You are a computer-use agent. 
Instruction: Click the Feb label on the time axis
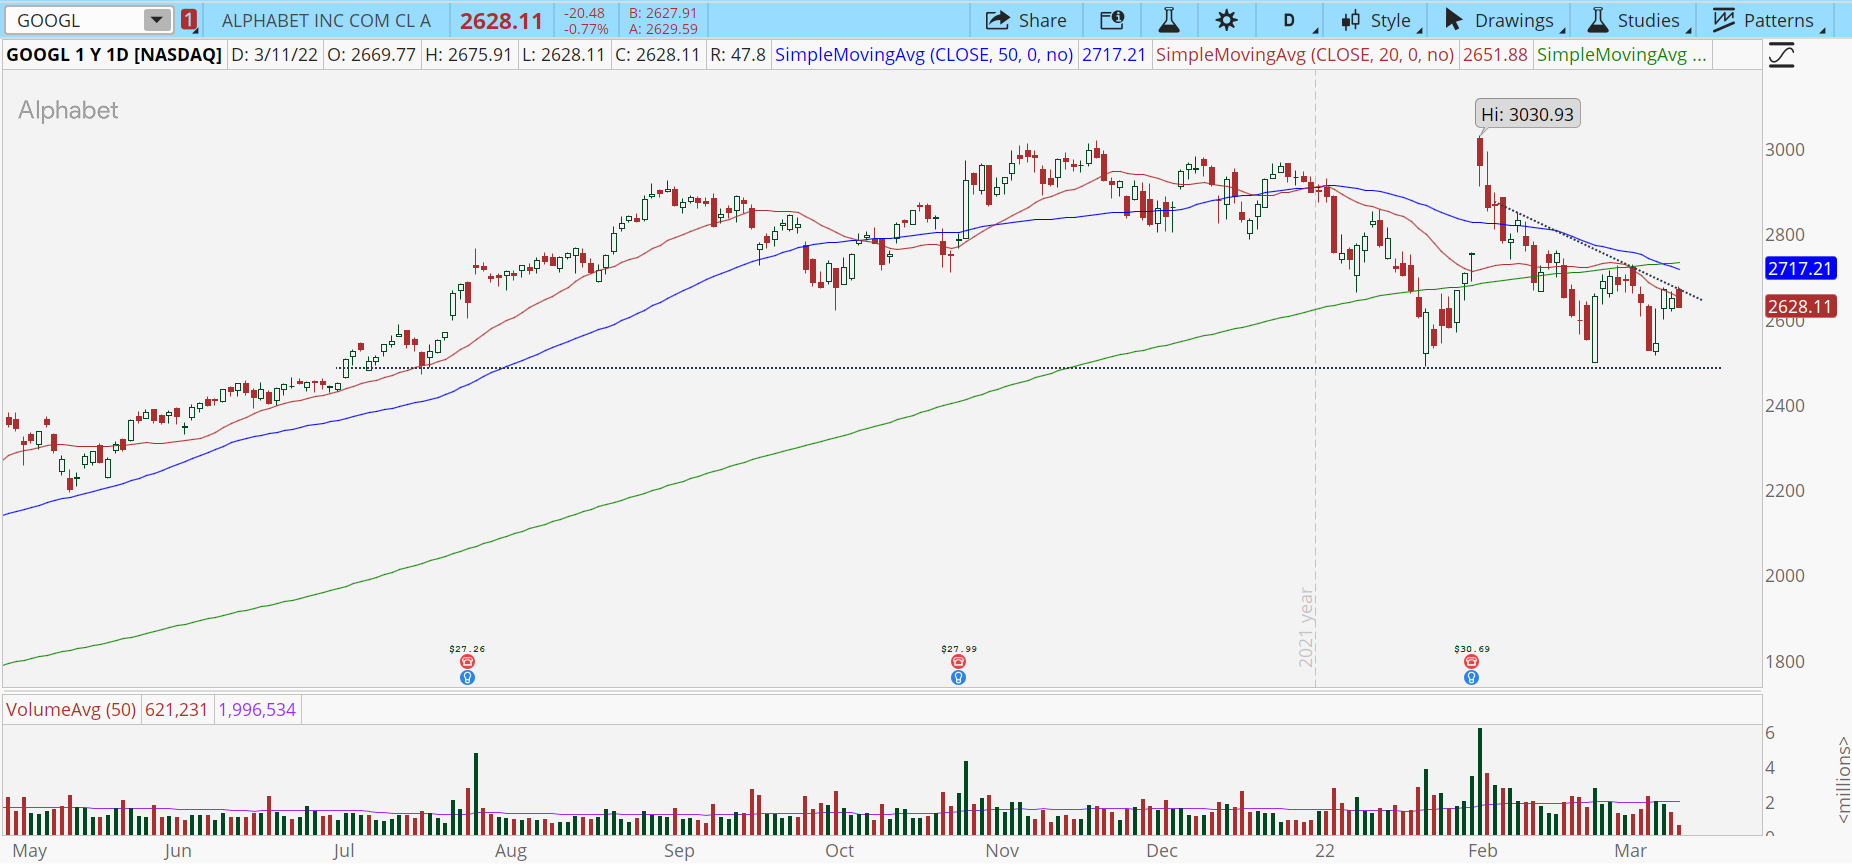tap(1483, 850)
